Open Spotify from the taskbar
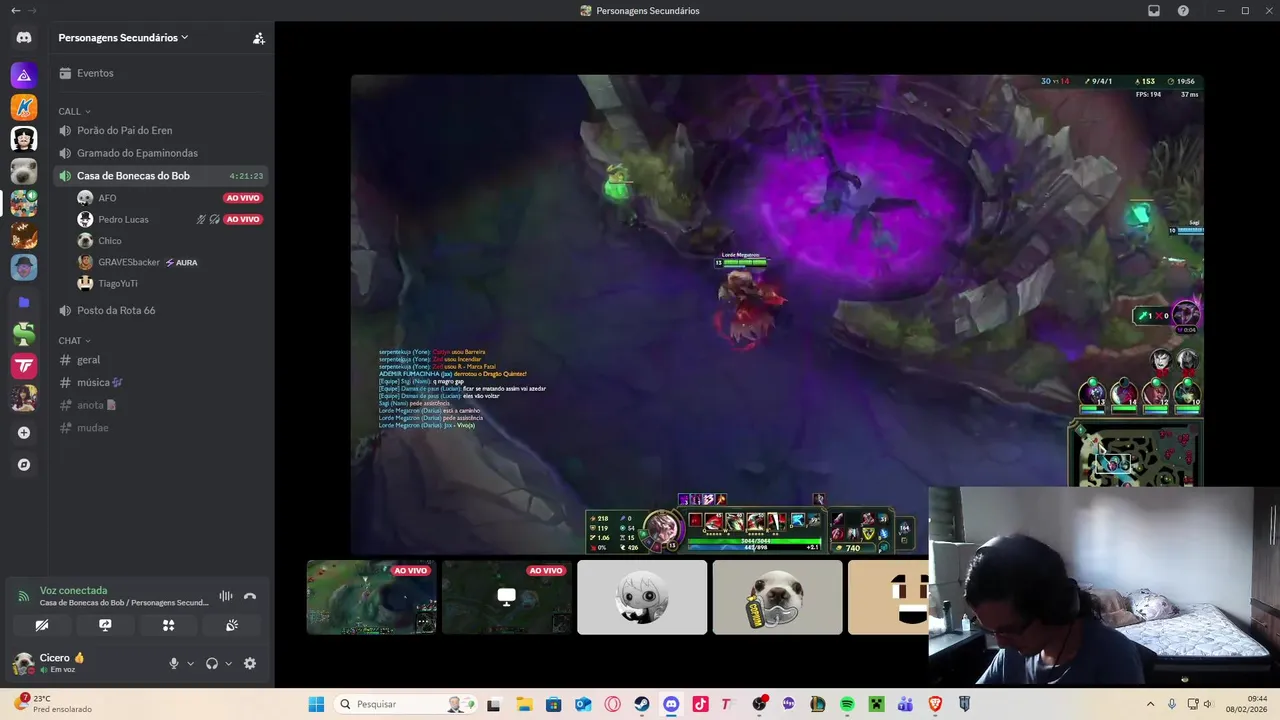1280x720 pixels. coord(847,704)
